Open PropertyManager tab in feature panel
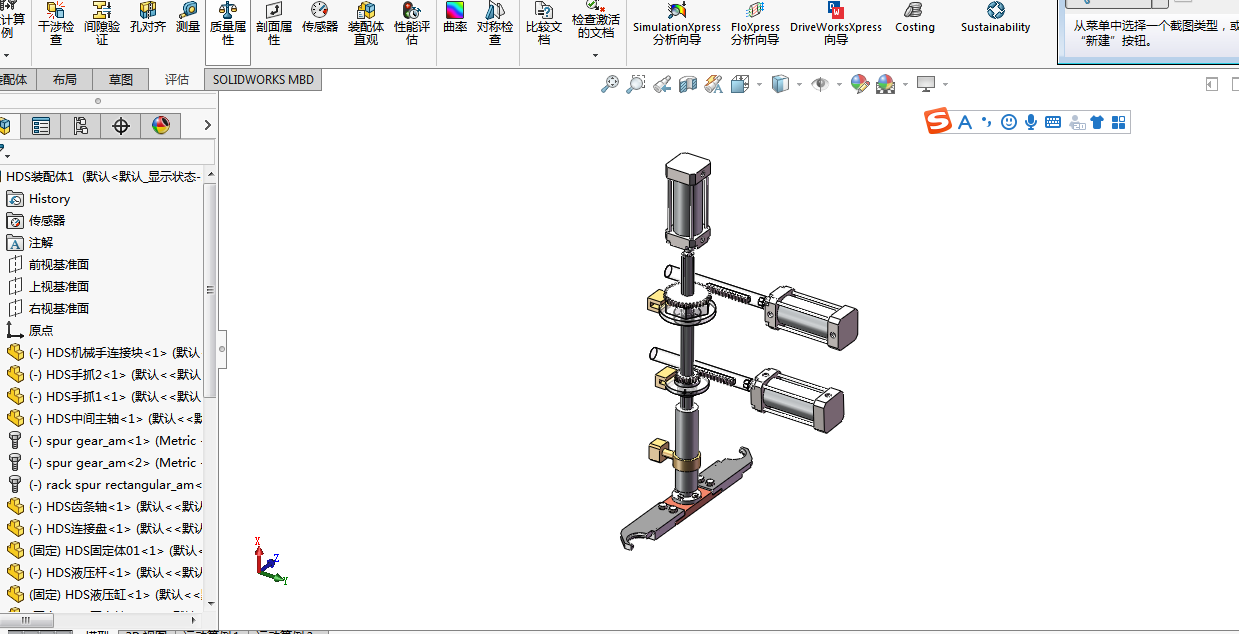Viewport: 1239px width, 634px height. pos(41,126)
